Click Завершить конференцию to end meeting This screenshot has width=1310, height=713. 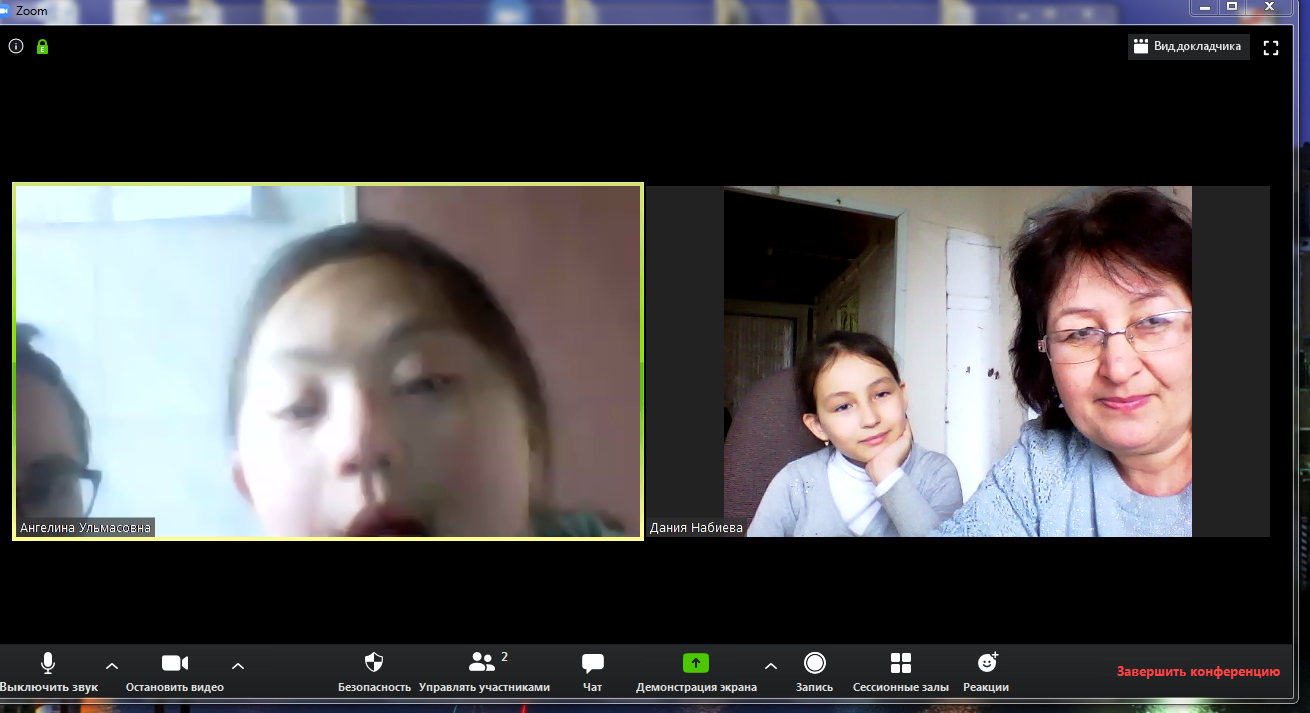[x=1198, y=672]
